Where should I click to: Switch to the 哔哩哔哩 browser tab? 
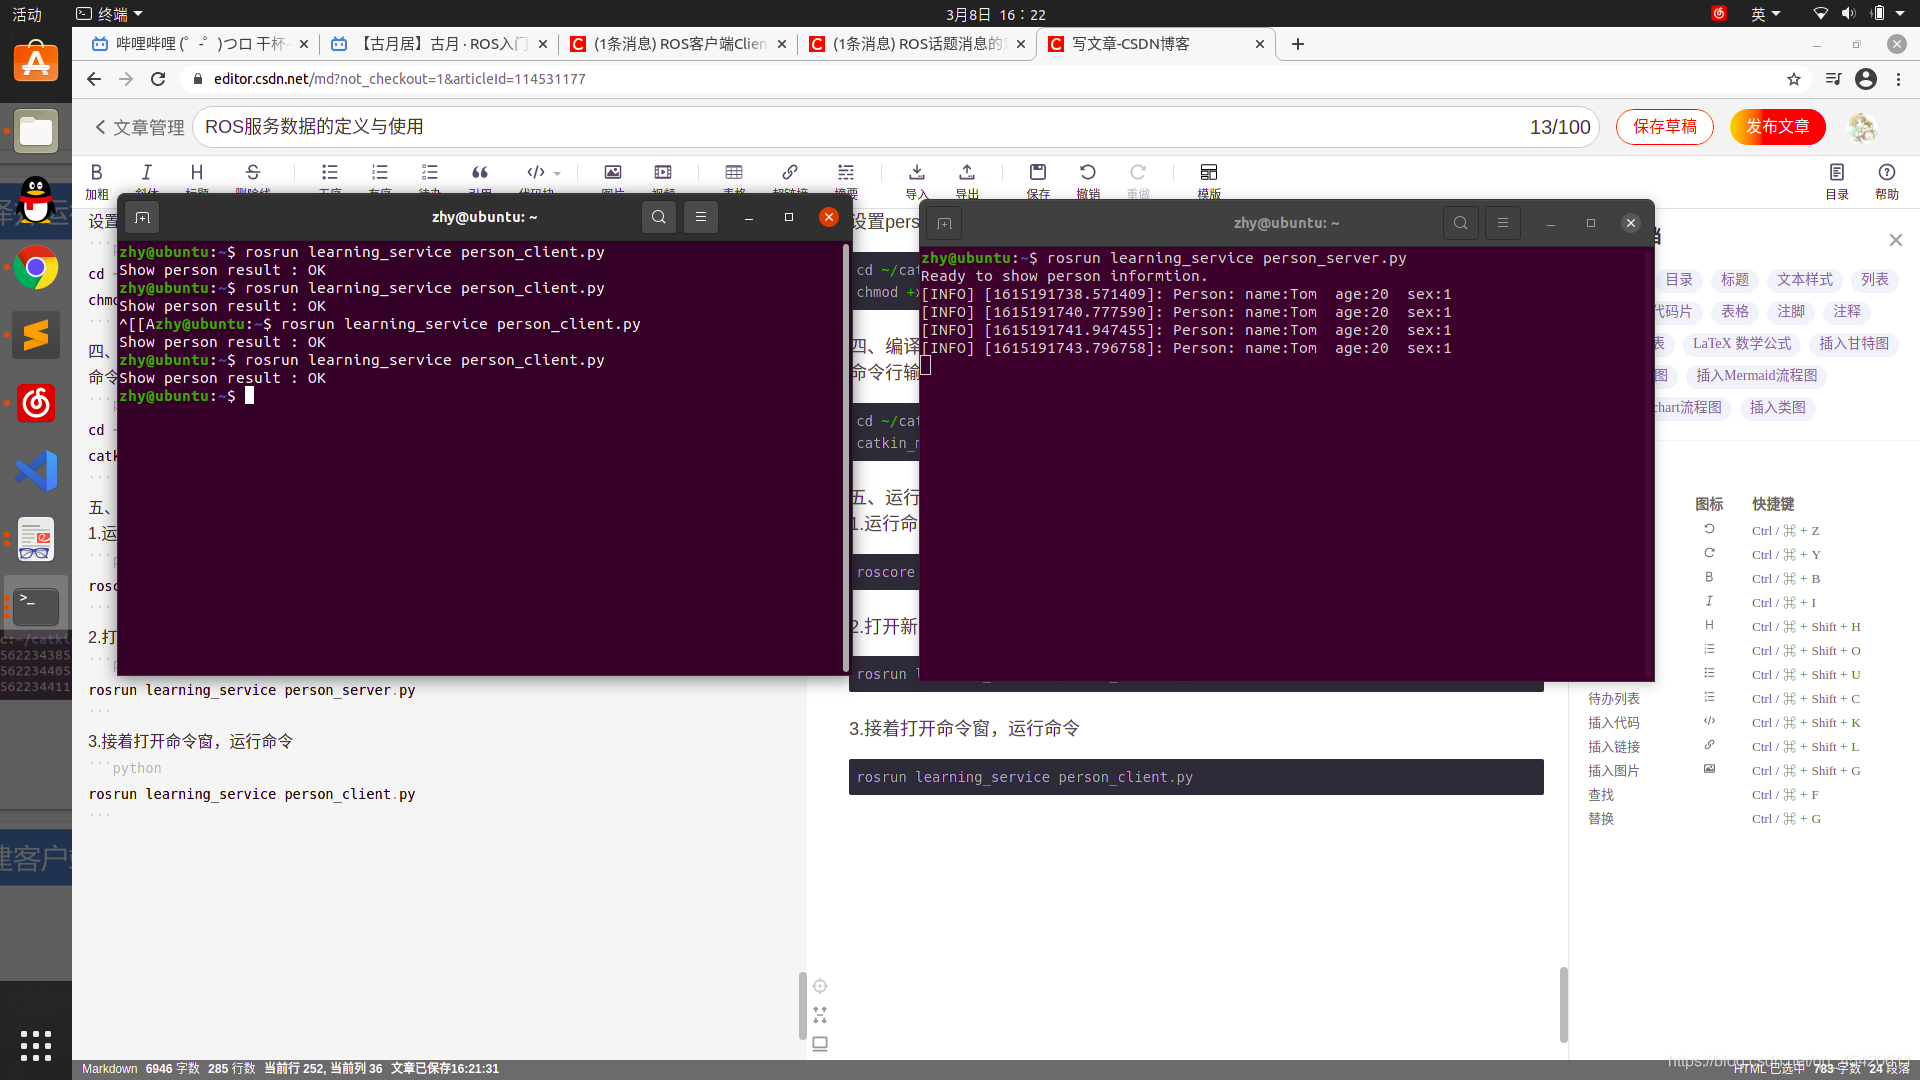(199, 44)
